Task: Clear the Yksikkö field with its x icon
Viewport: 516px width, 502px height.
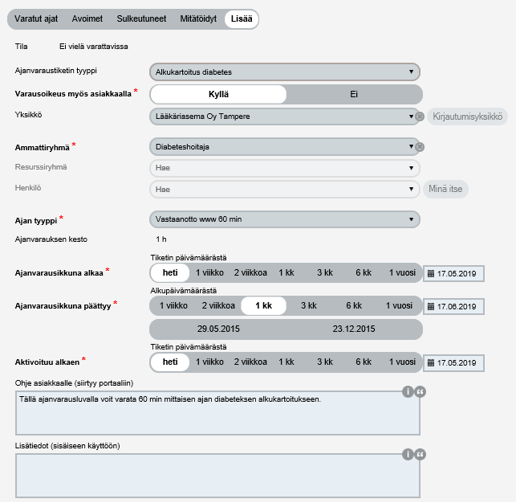Action: click(x=420, y=117)
